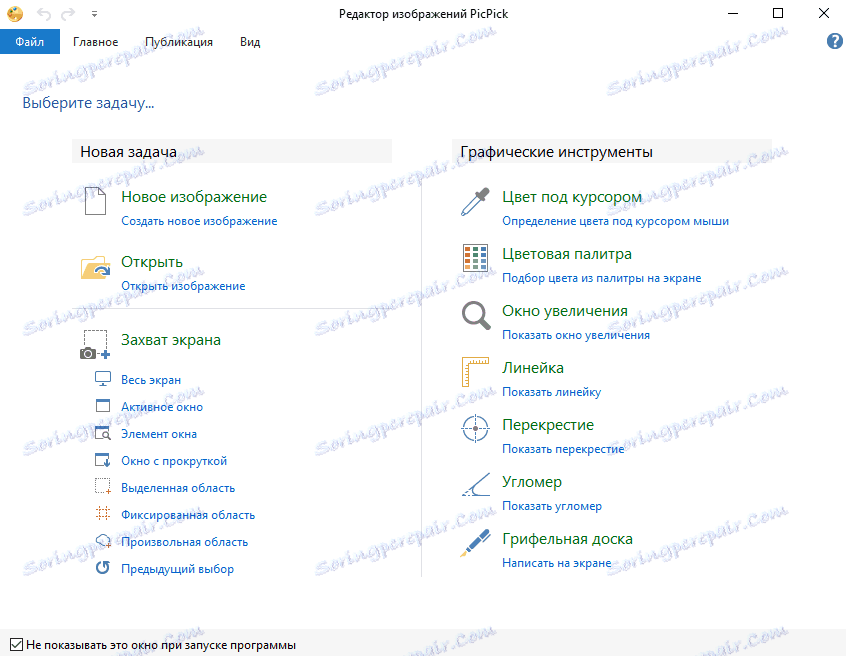Screen dimensions: 846x656
Task: Select 'Активное окно' capture option
Action: coord(162,407)
